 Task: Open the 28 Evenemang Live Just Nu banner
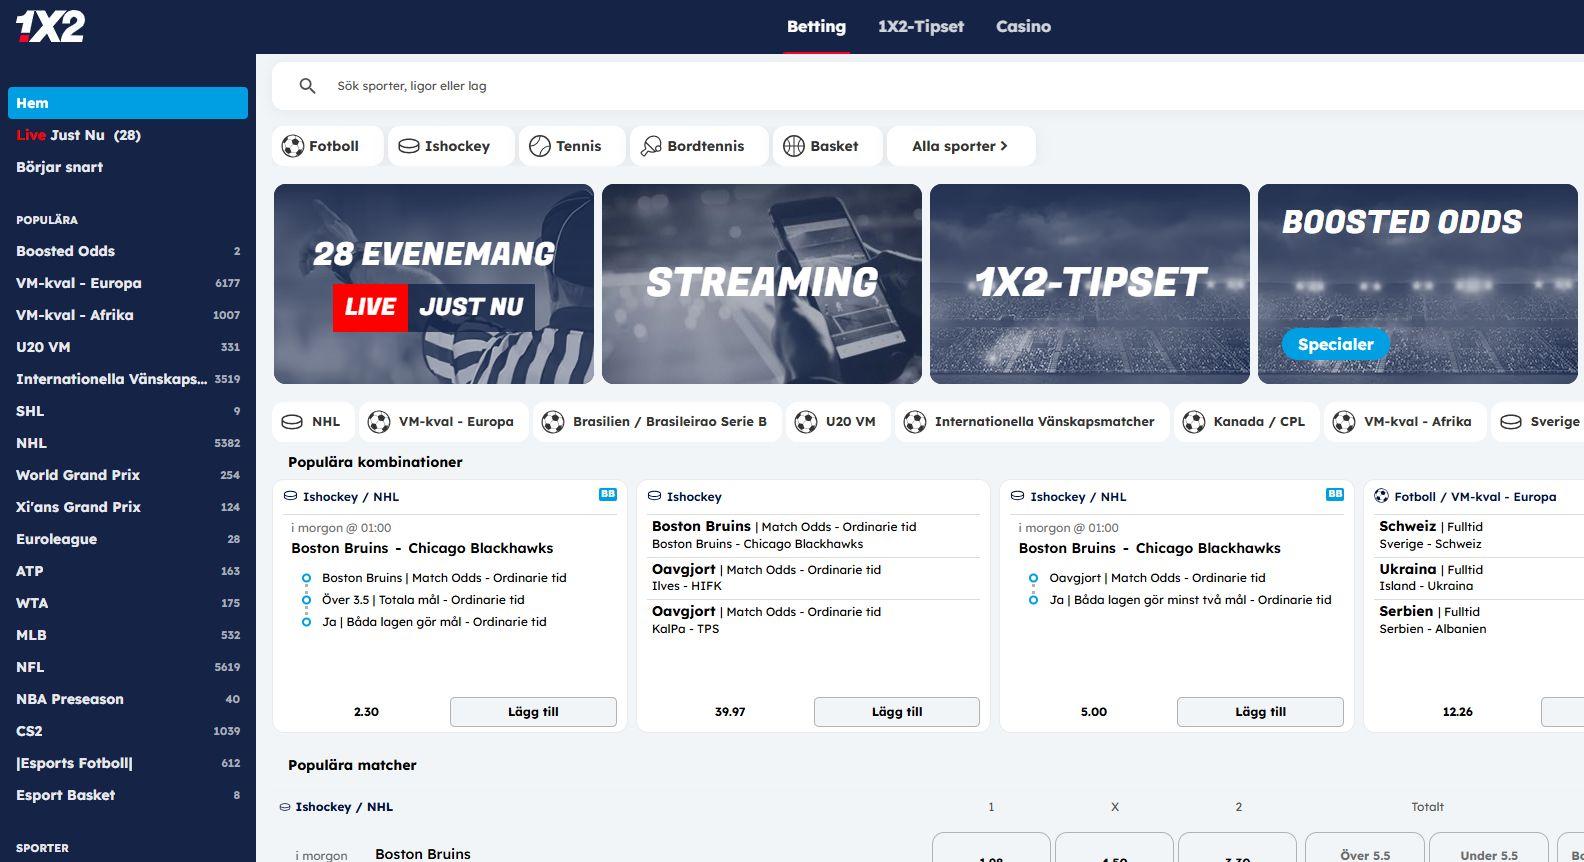coord(434,284)
